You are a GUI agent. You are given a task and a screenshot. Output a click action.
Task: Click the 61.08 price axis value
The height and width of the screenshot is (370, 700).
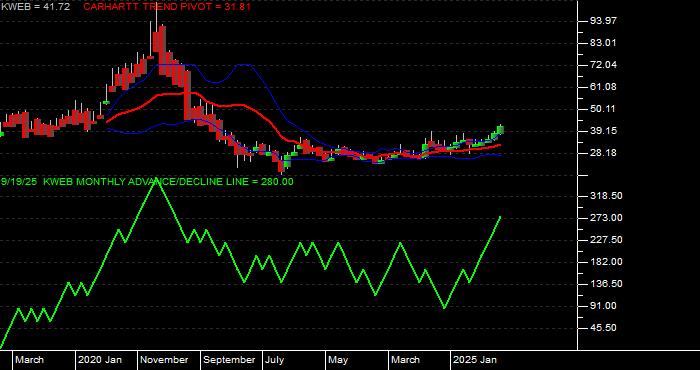pyautogui.click(x=603, y=87)
